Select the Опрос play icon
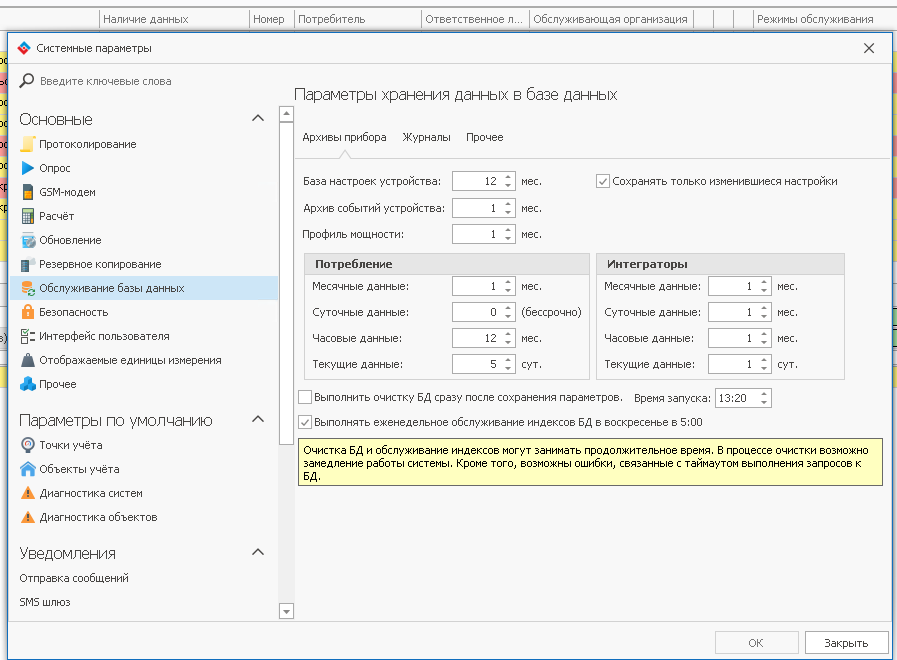The width and height of the screenshot is (897, 660). point(28,168)
